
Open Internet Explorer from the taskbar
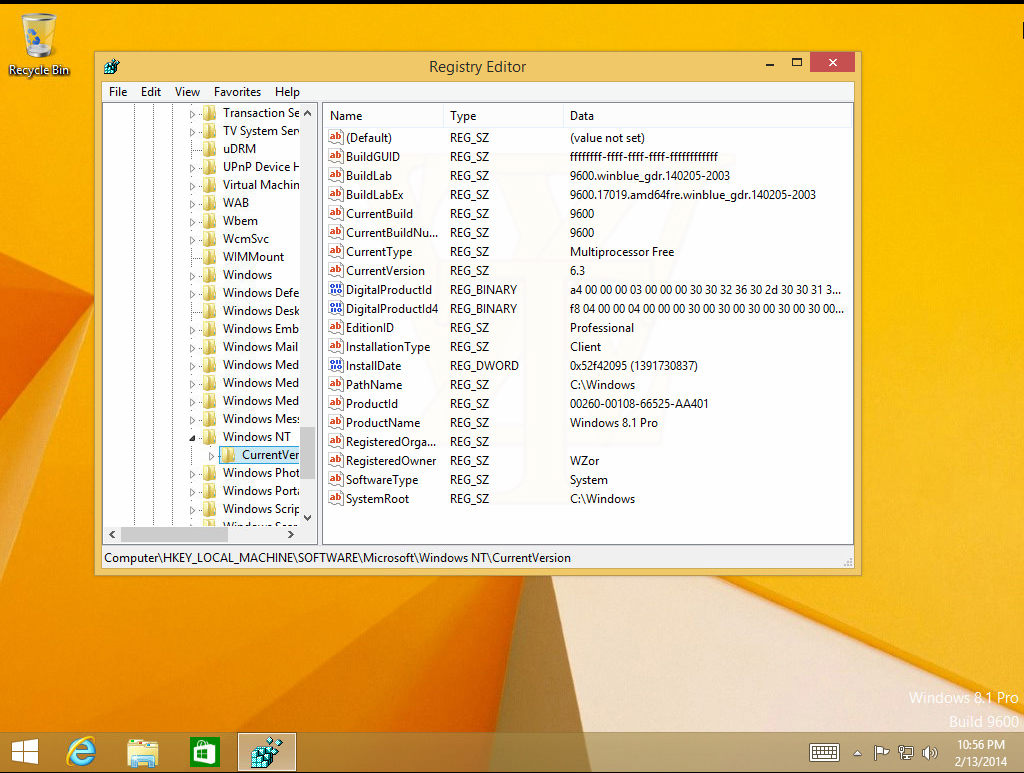point(80,752)
